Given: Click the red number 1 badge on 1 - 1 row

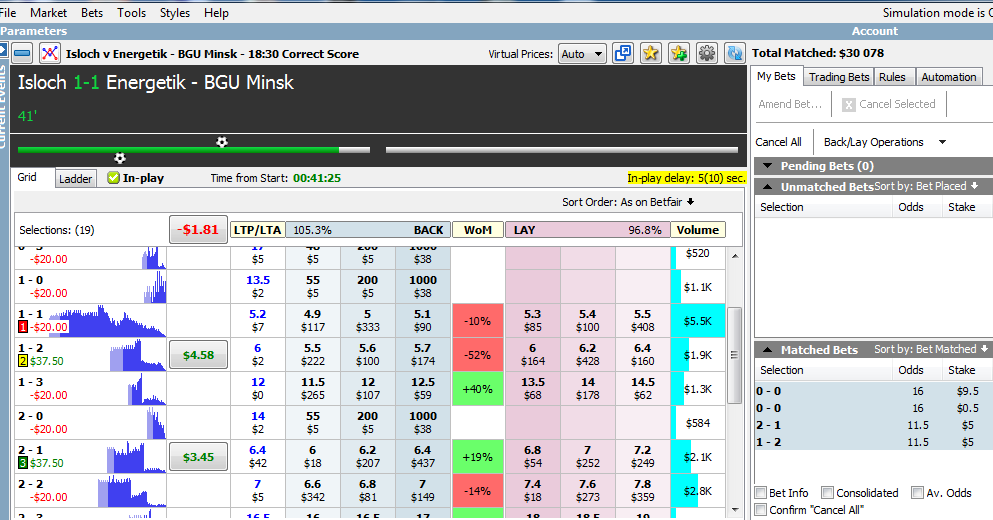Looking at the screenshot, I should [x=23, y=327].
